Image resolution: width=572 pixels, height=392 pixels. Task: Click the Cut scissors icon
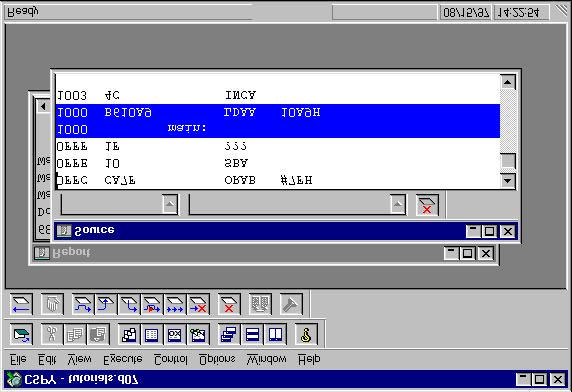pos(52,334)
